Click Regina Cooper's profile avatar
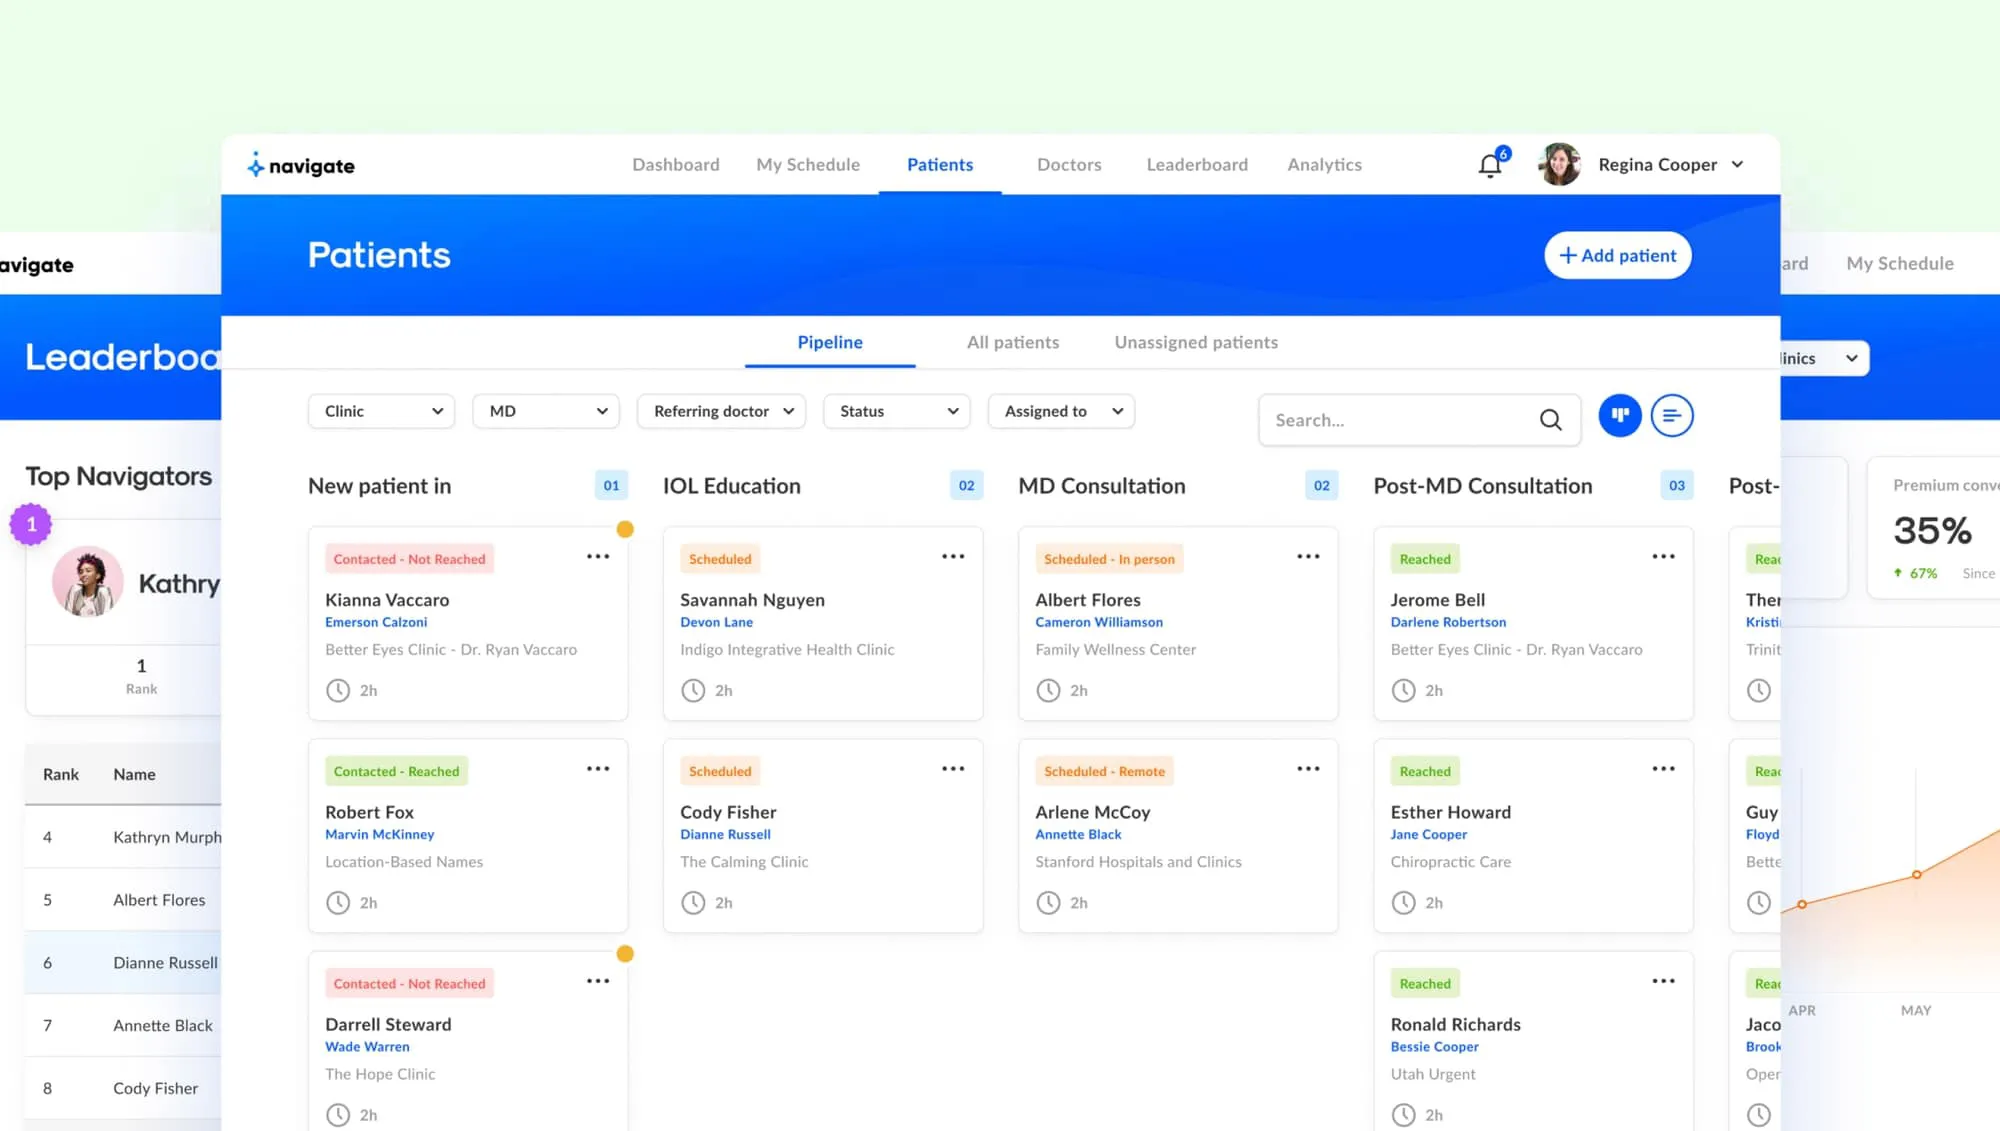The width and height of the screenshot is (2000, 1131). [1560, 164]
